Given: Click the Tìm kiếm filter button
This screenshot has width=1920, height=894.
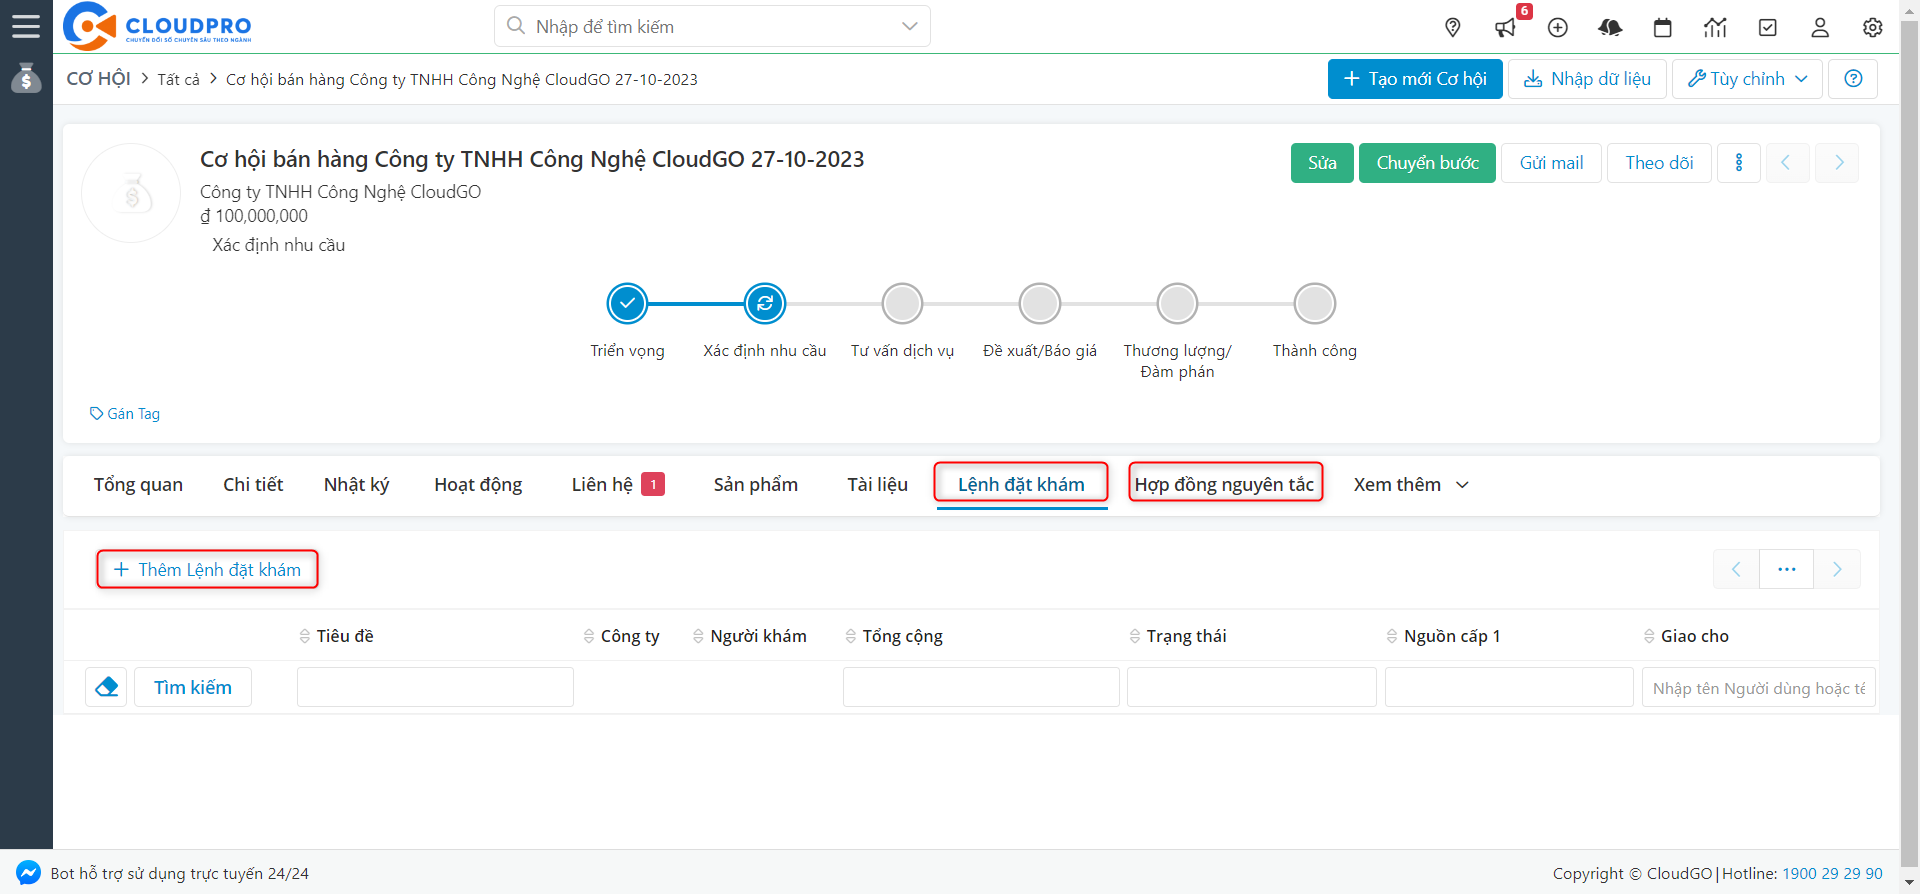Looking at the screenshot, I should pyautogui.click(x=193, y=687).
